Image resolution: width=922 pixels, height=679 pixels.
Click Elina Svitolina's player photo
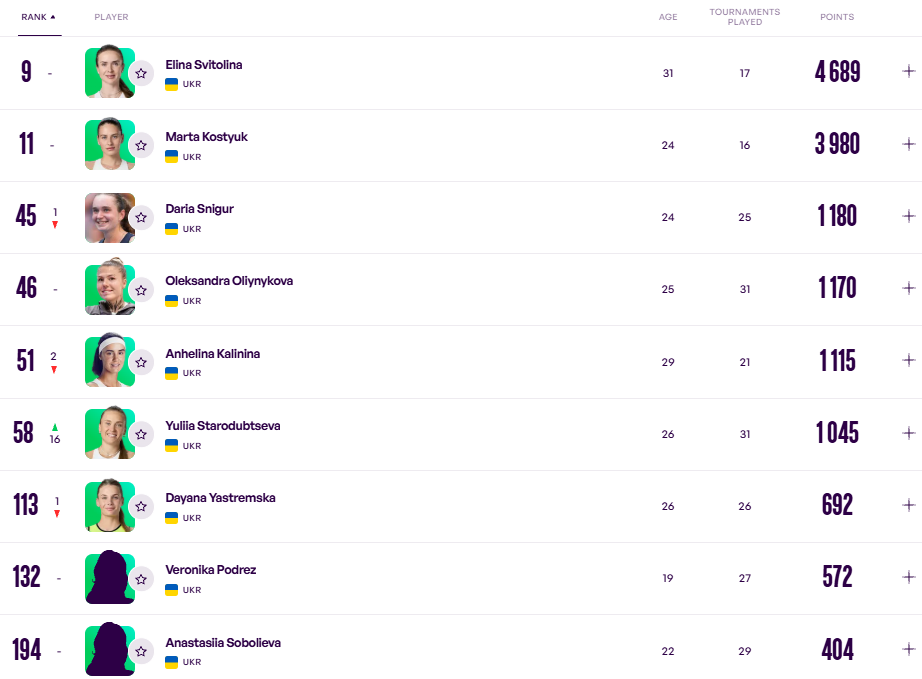pos(110,71)
